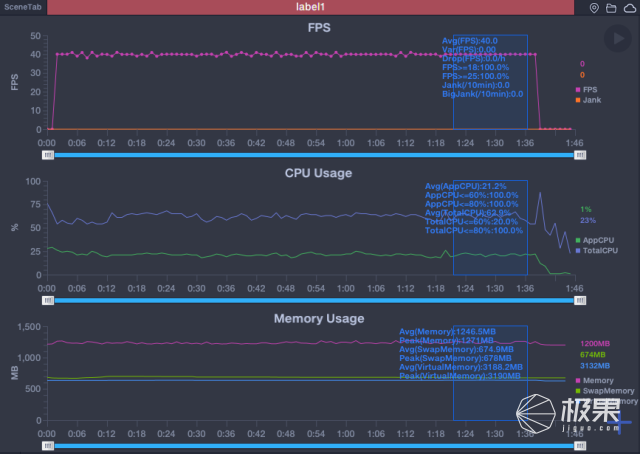Click the 23% TotalCPU current value

(588, 220)
